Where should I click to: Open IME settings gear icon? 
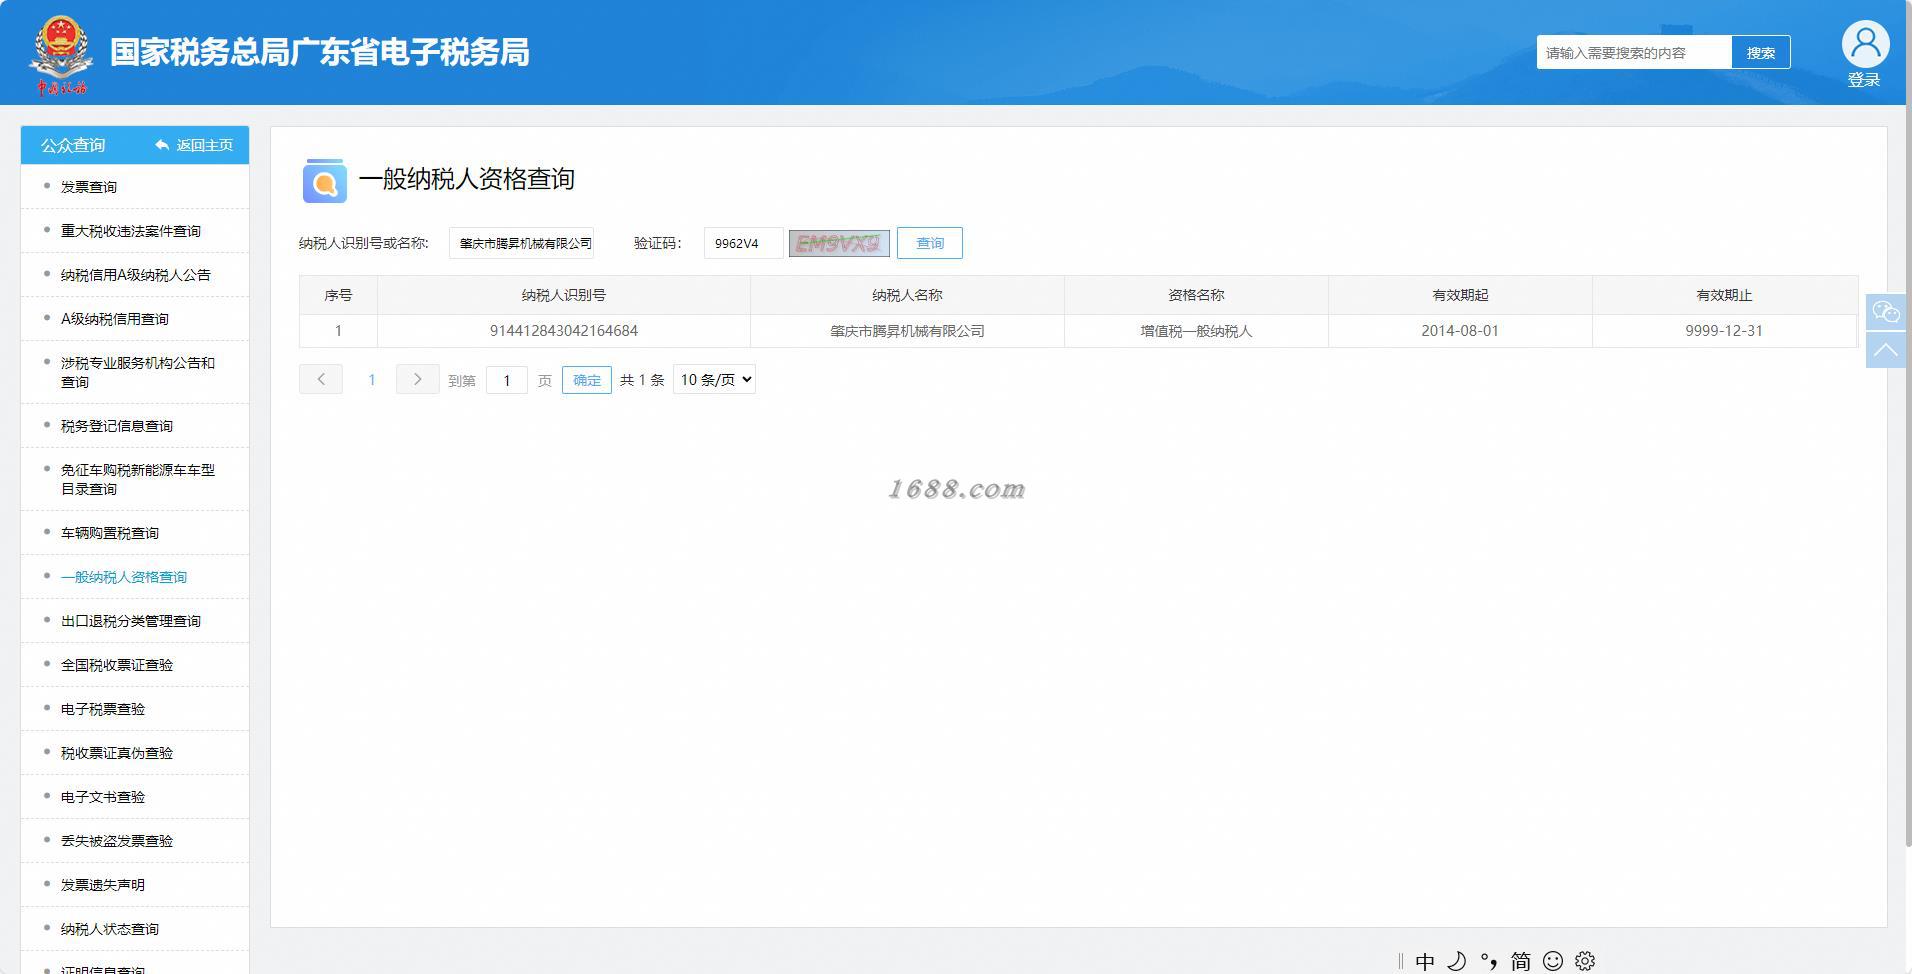click(x=1585, y=961)
